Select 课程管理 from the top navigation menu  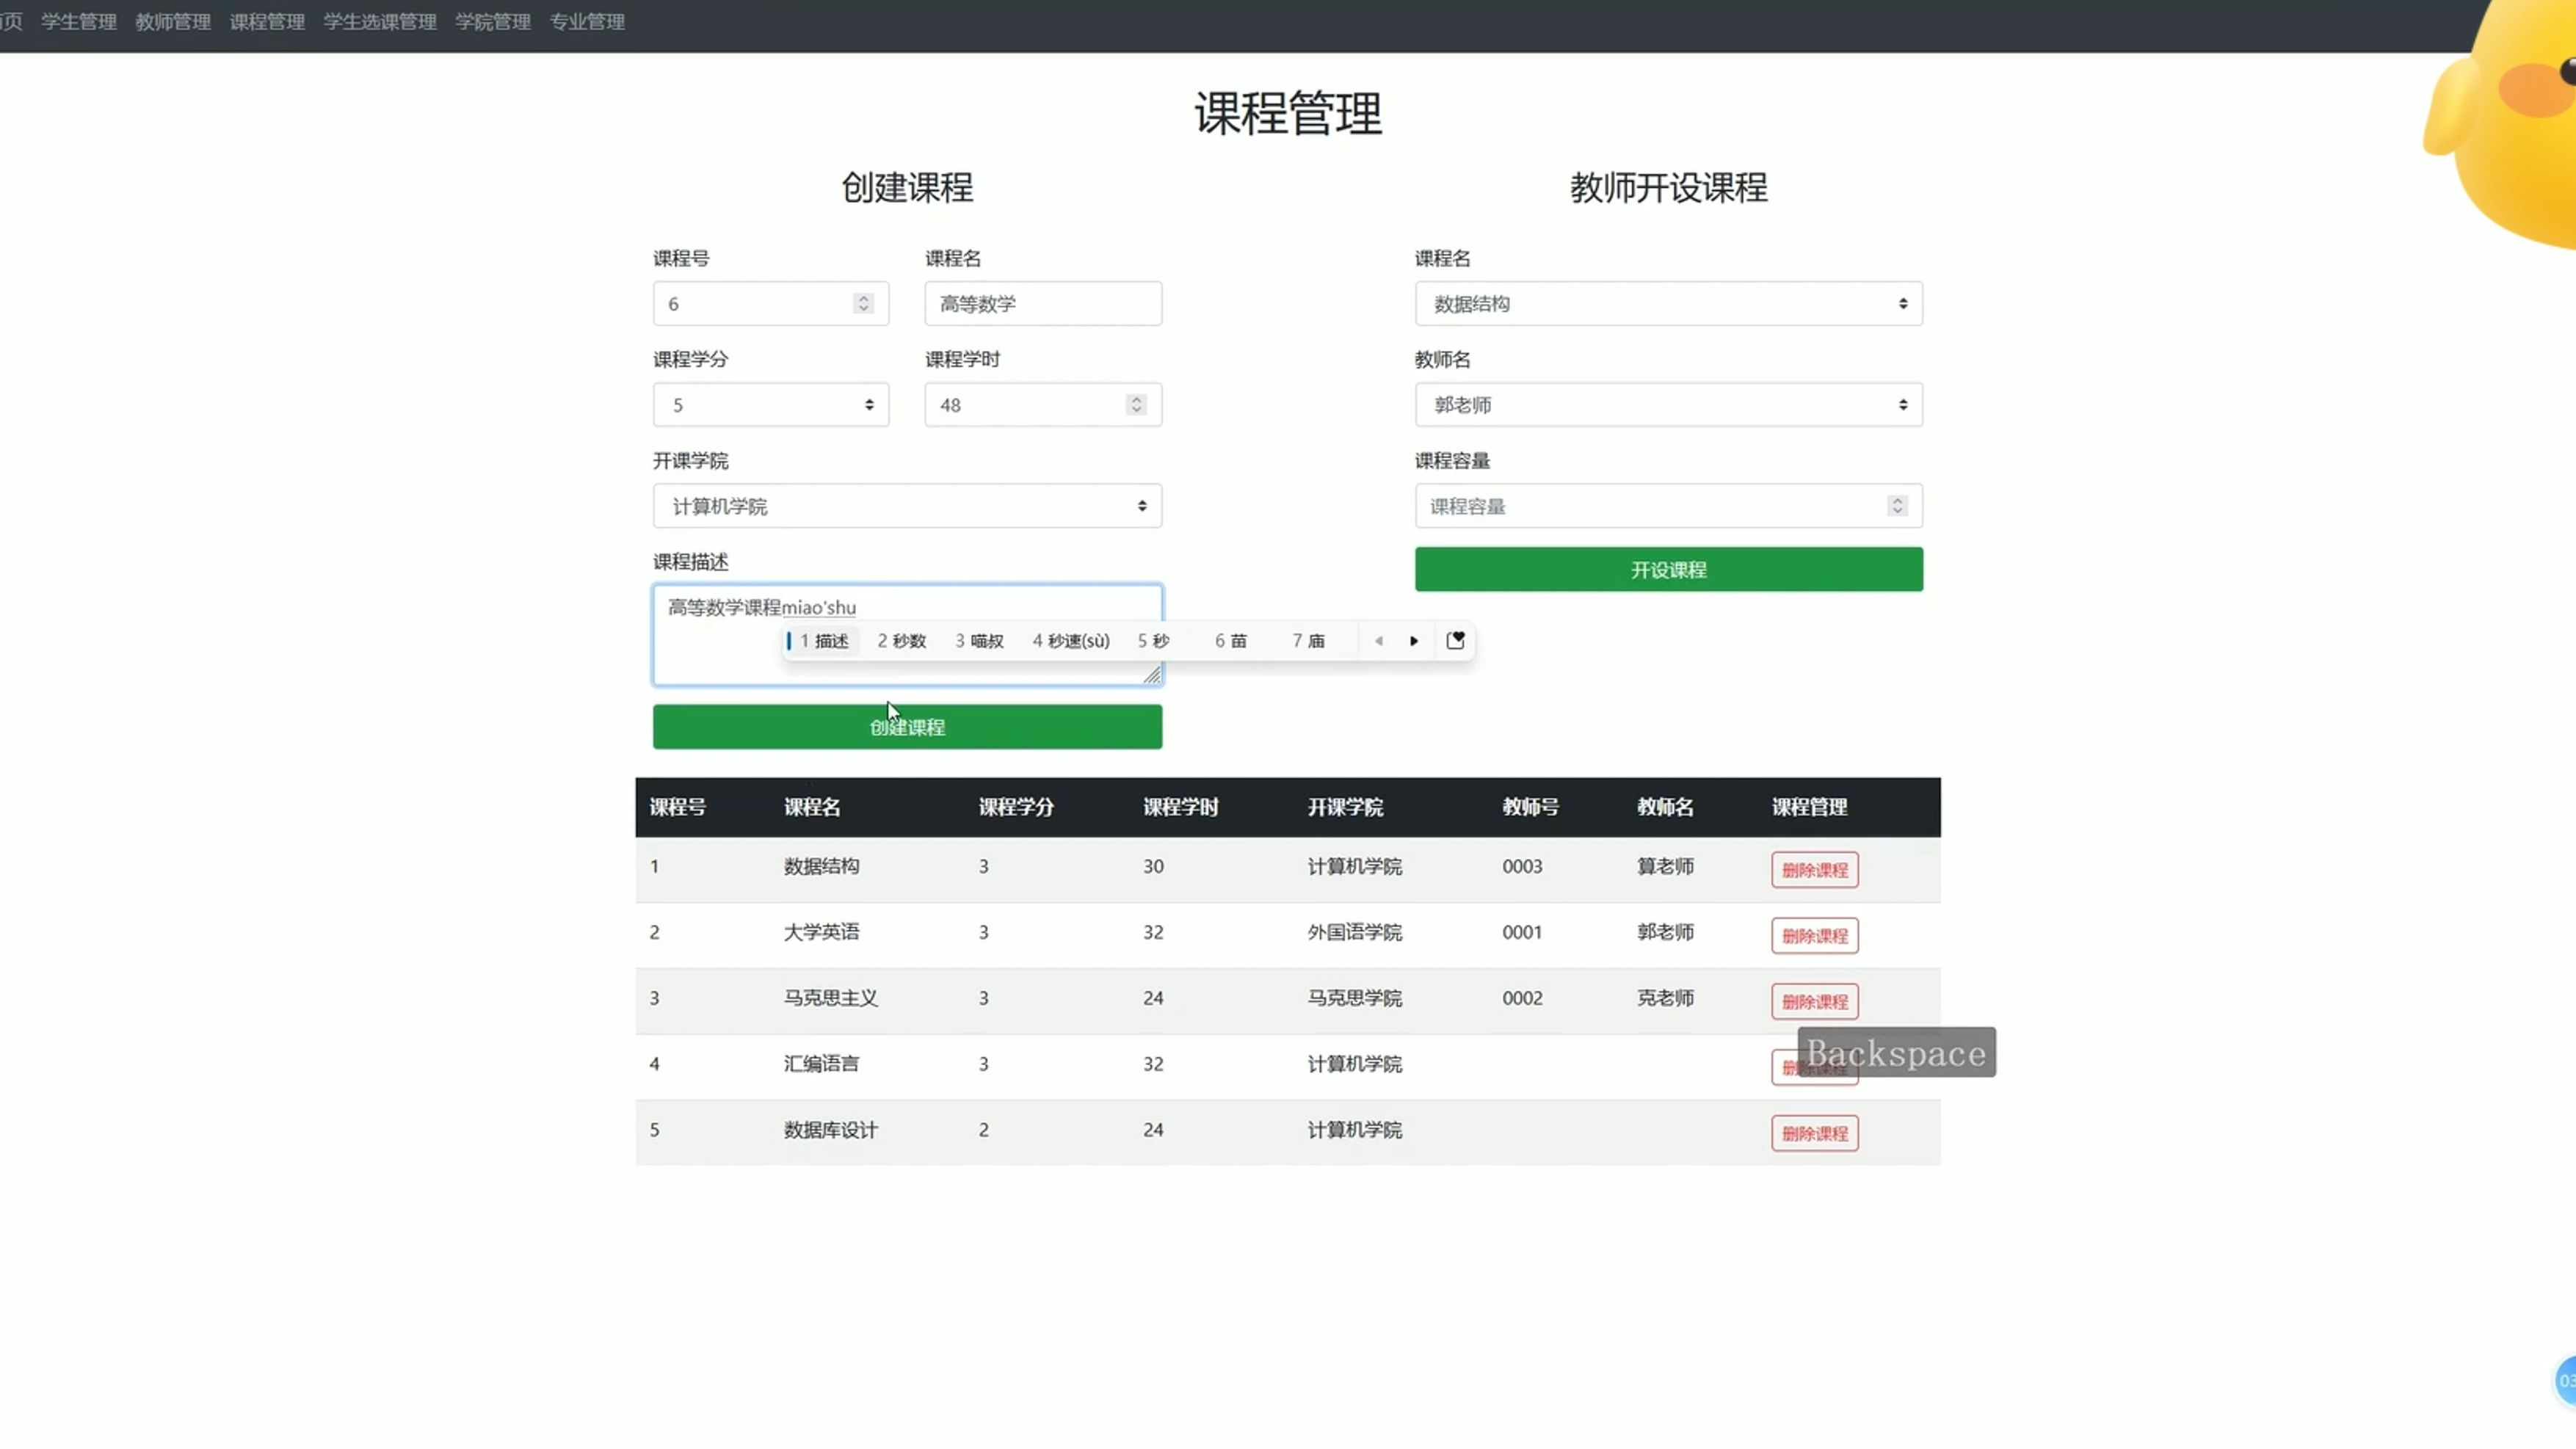[x=266, y=21]
